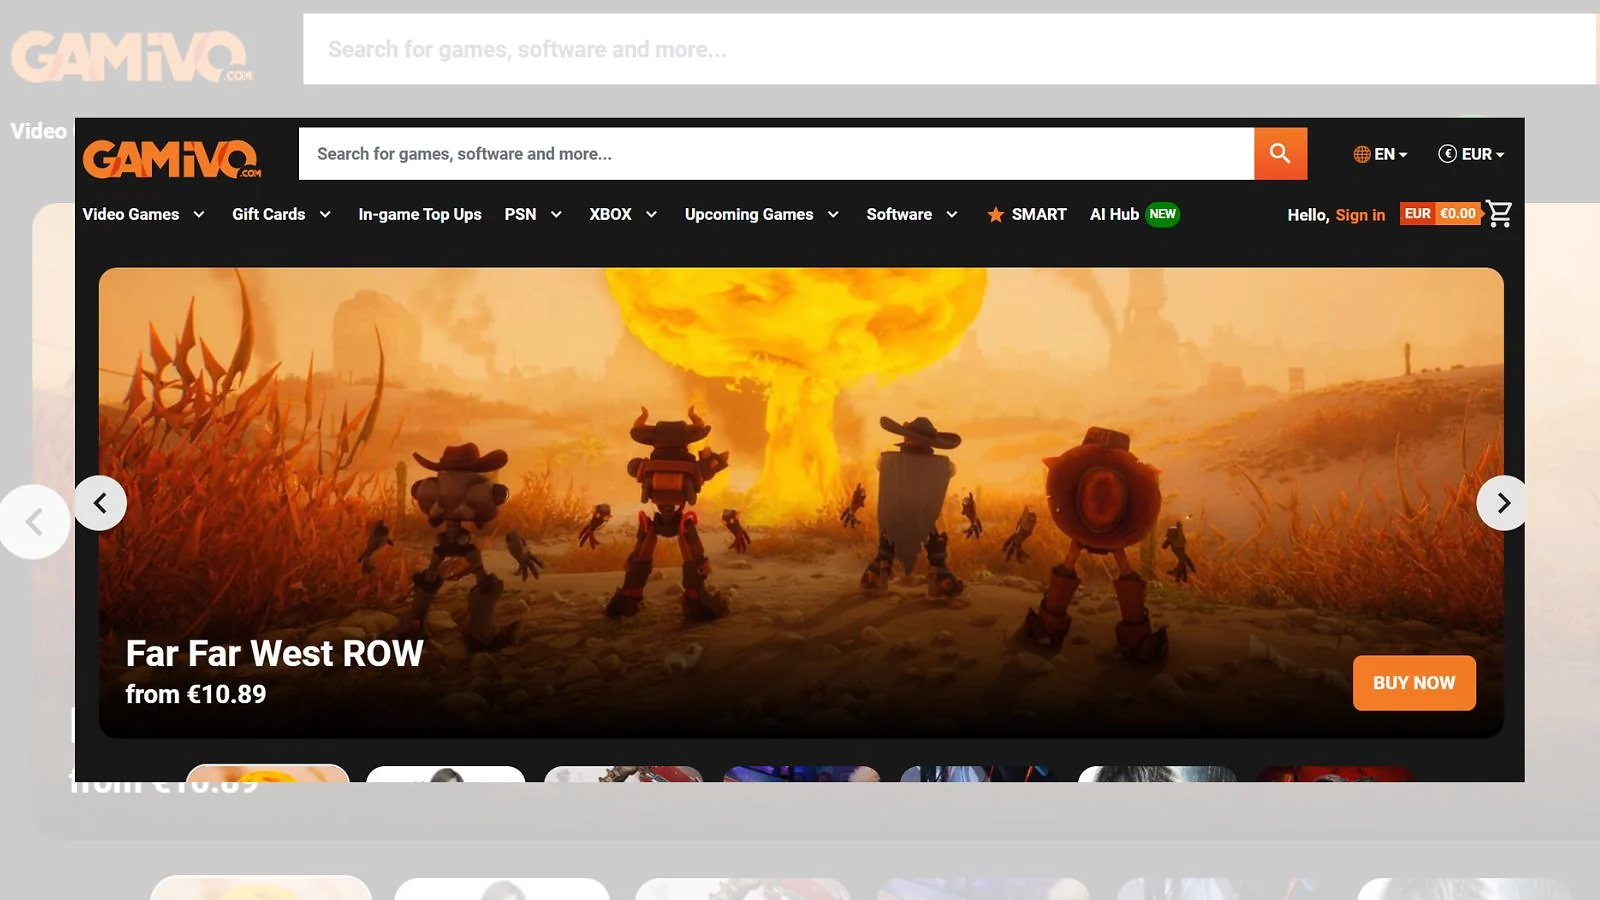Go to the previous banner slide
This screenshot has width=1600, height=900.
pos(100,503)
